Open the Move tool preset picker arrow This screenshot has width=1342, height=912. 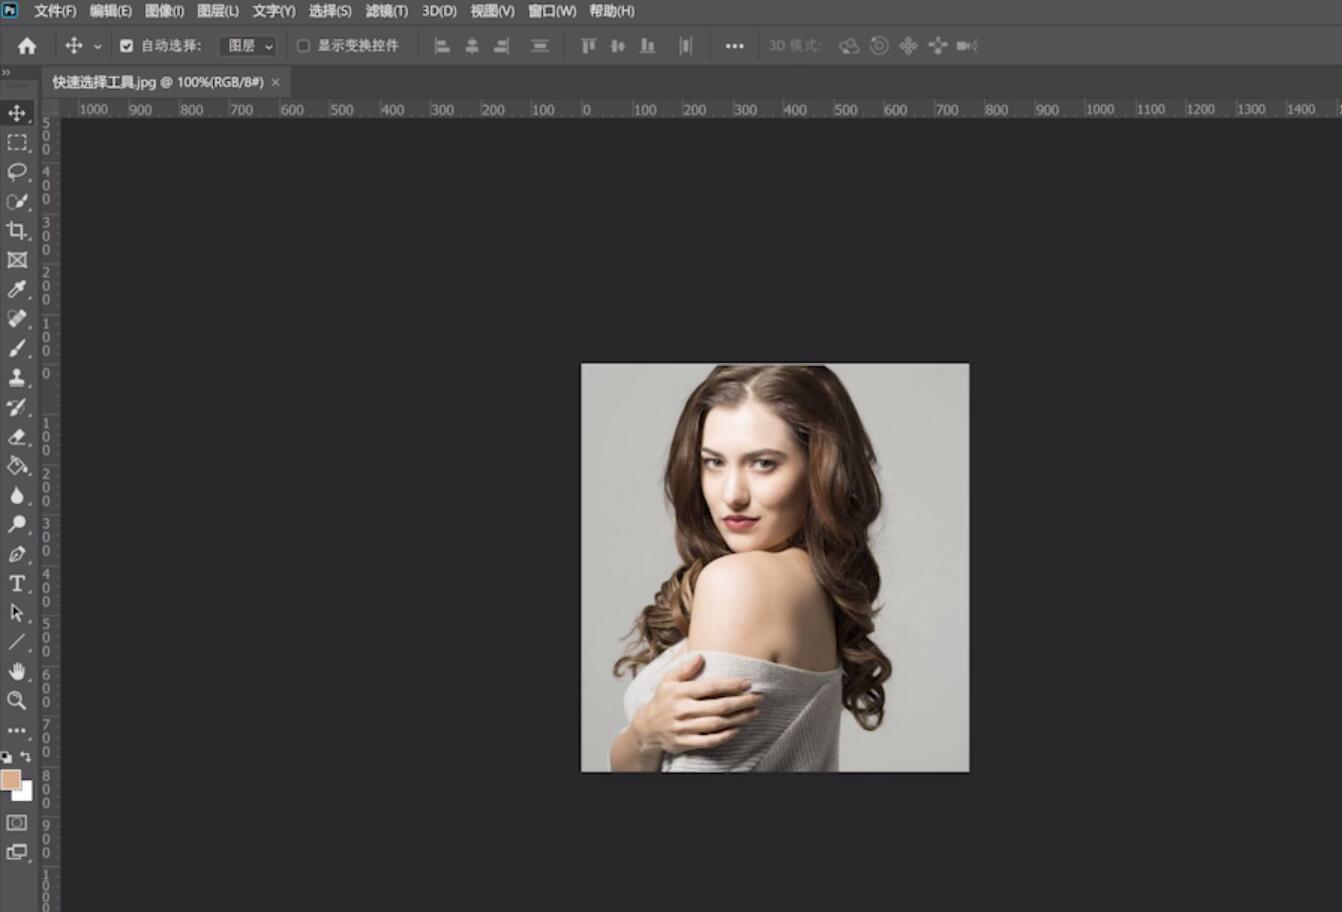click(98, 46)
